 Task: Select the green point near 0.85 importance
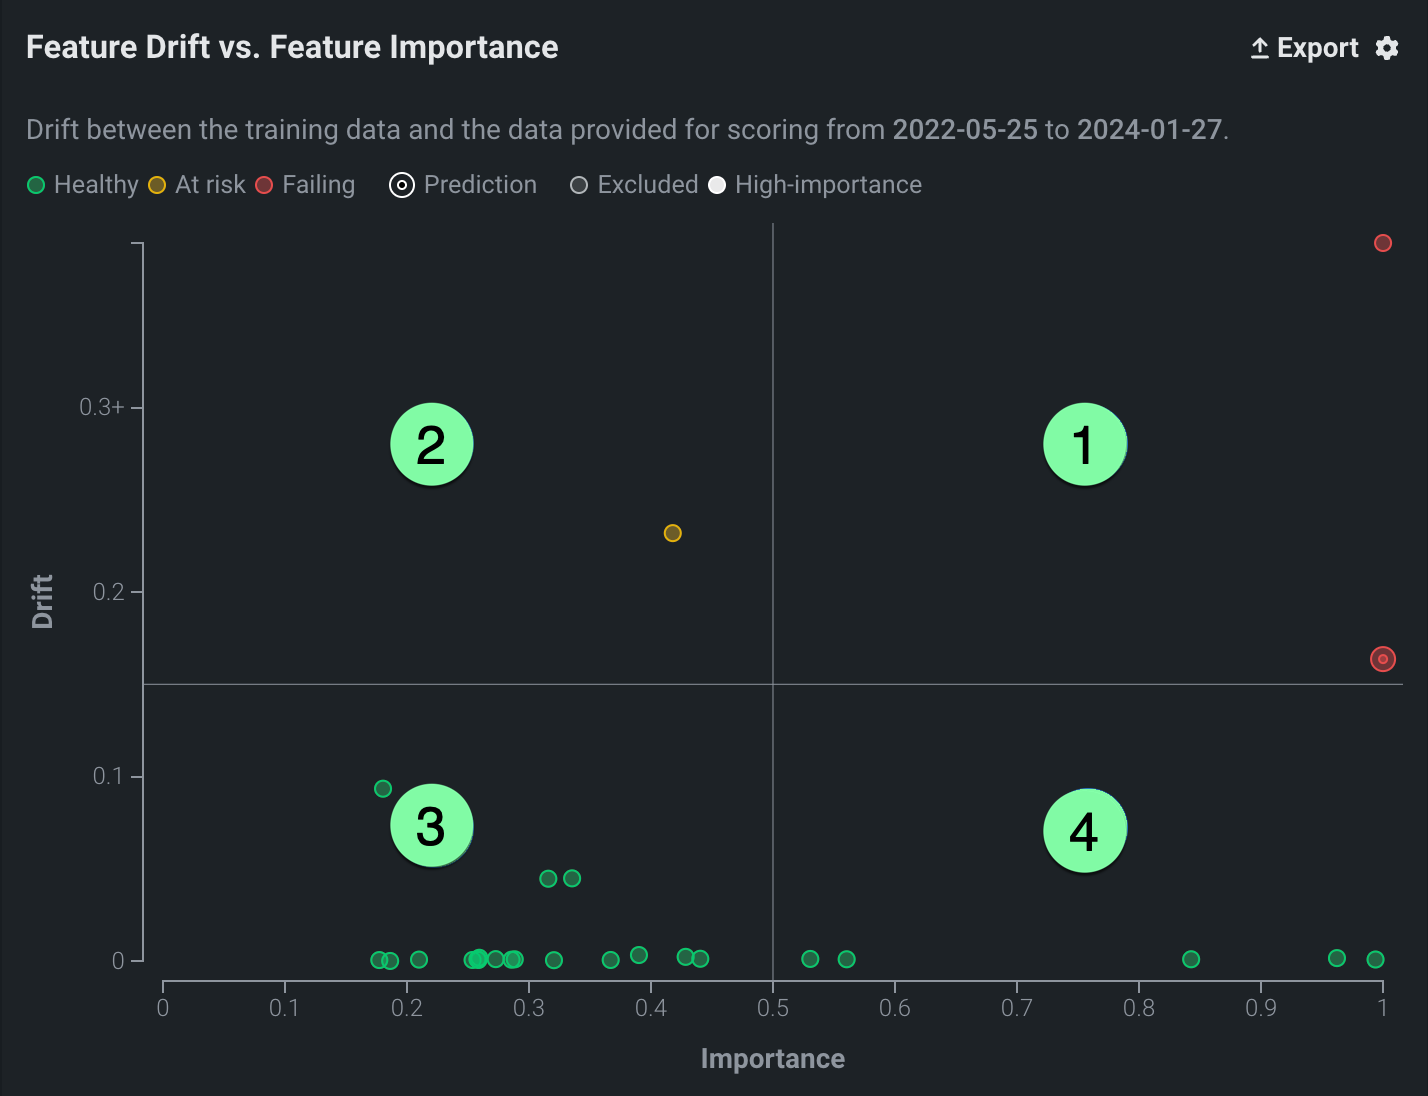coord(1191,959)
